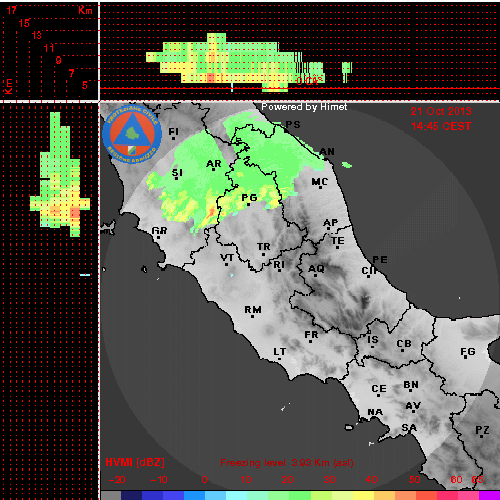This screenshot has width=500, height=500.
Task: Click the 0 value on the dBZ scale
Action: [x=204, y=480]
